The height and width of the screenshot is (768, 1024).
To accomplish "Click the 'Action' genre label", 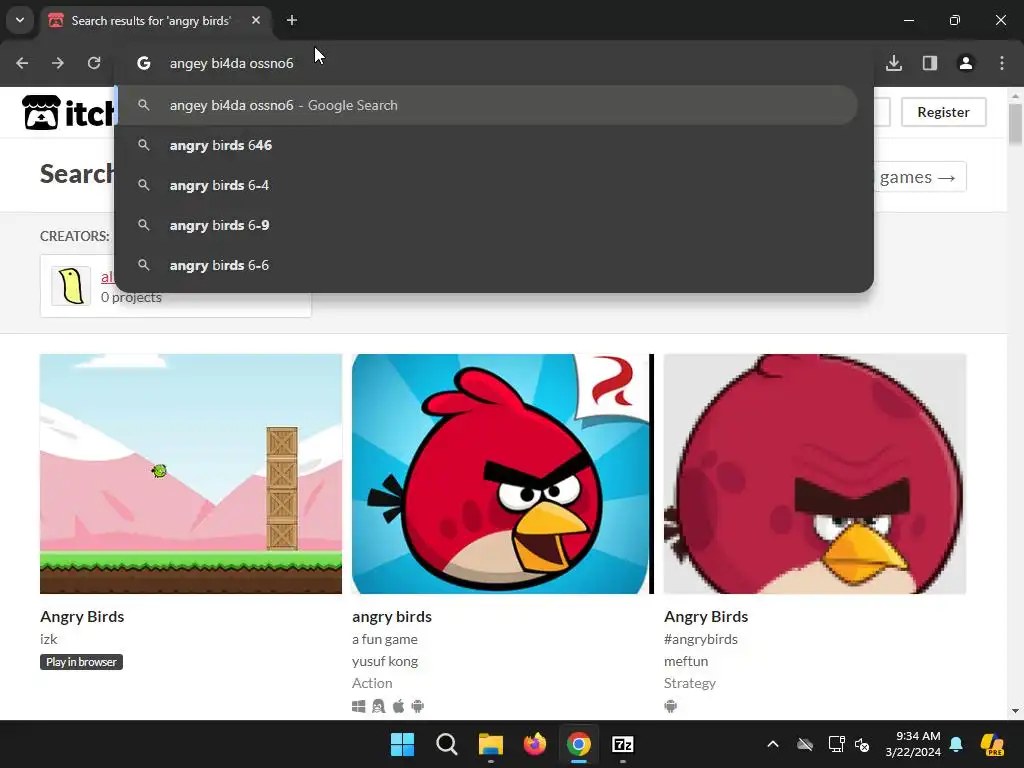I will (372, 683).
